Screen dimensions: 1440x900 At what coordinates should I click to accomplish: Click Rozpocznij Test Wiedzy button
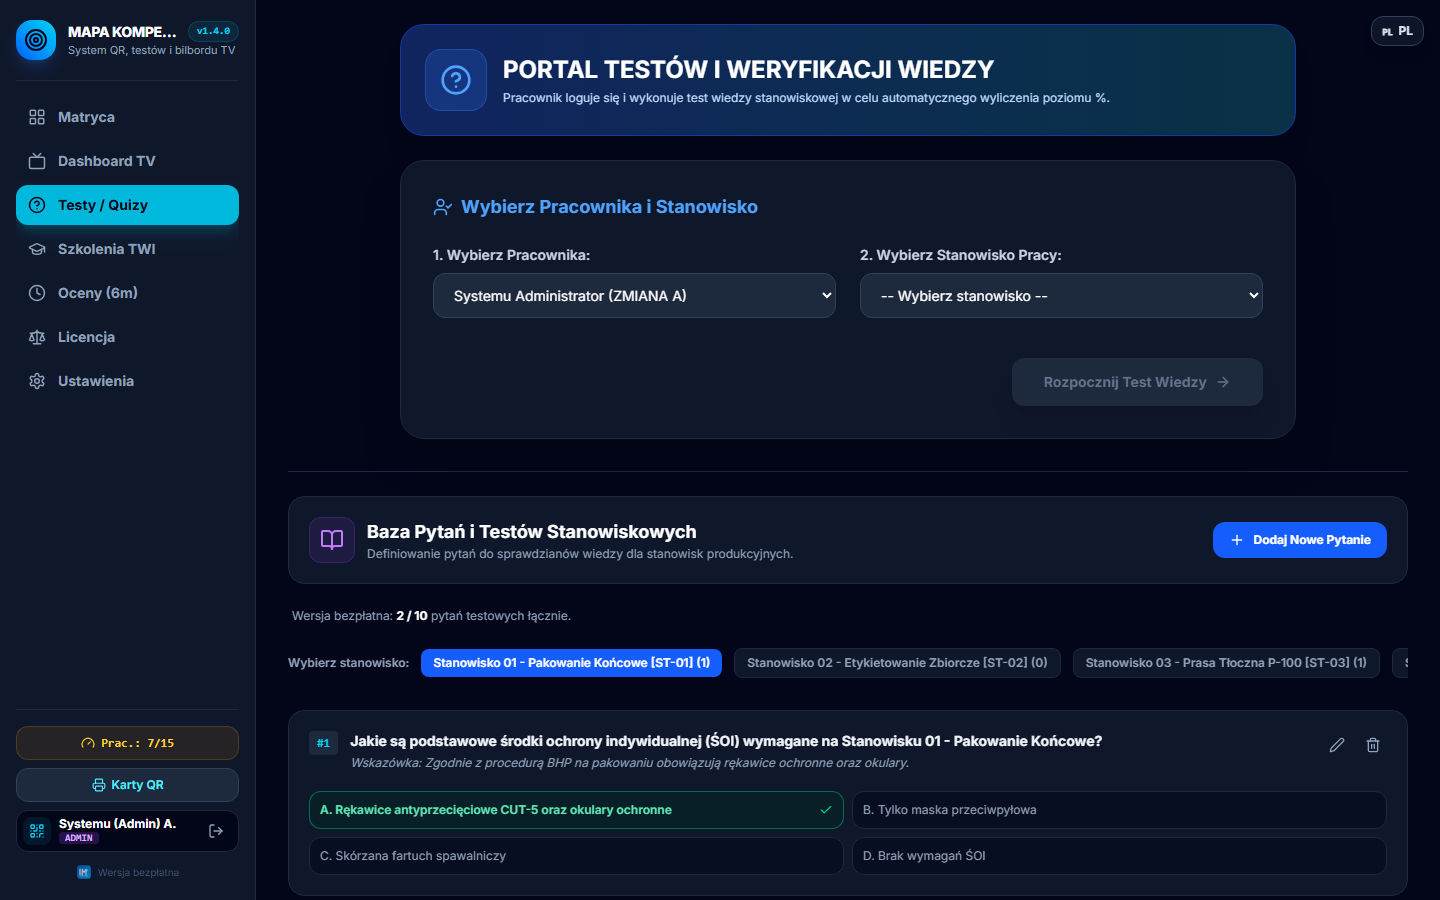coord(1137,382)
